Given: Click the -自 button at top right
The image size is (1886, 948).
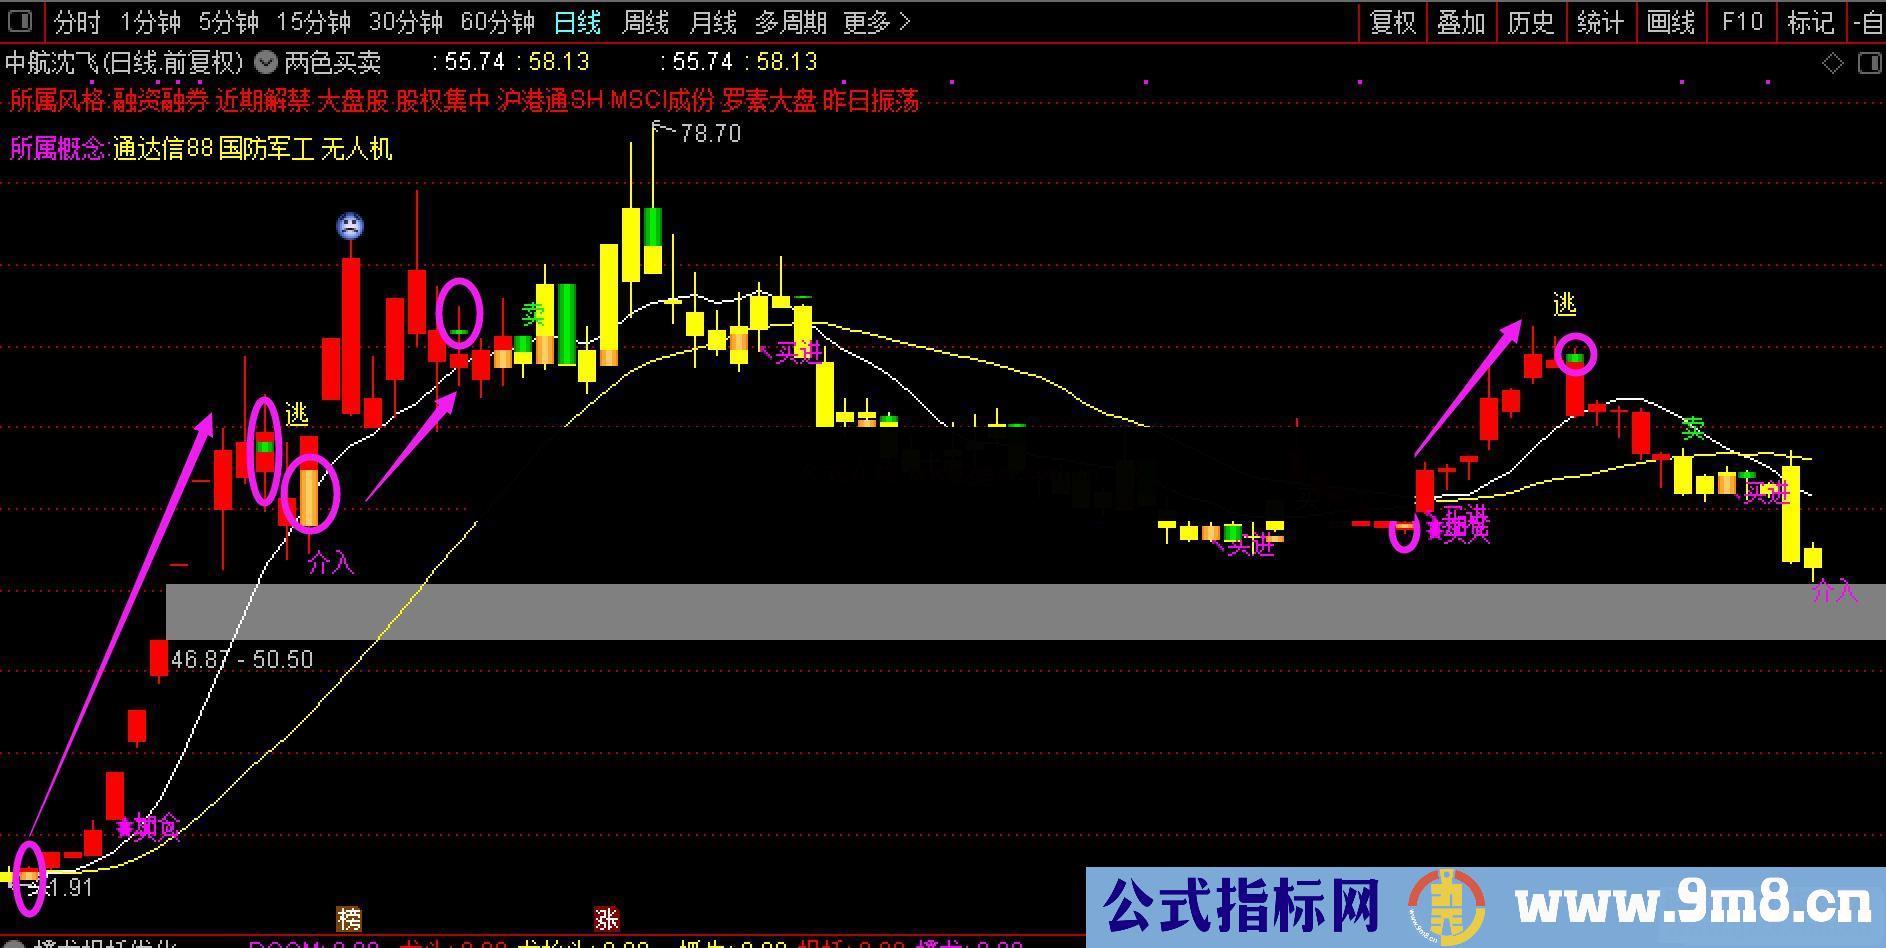Looking at the screenshot, I should [x=1867, y=22].
